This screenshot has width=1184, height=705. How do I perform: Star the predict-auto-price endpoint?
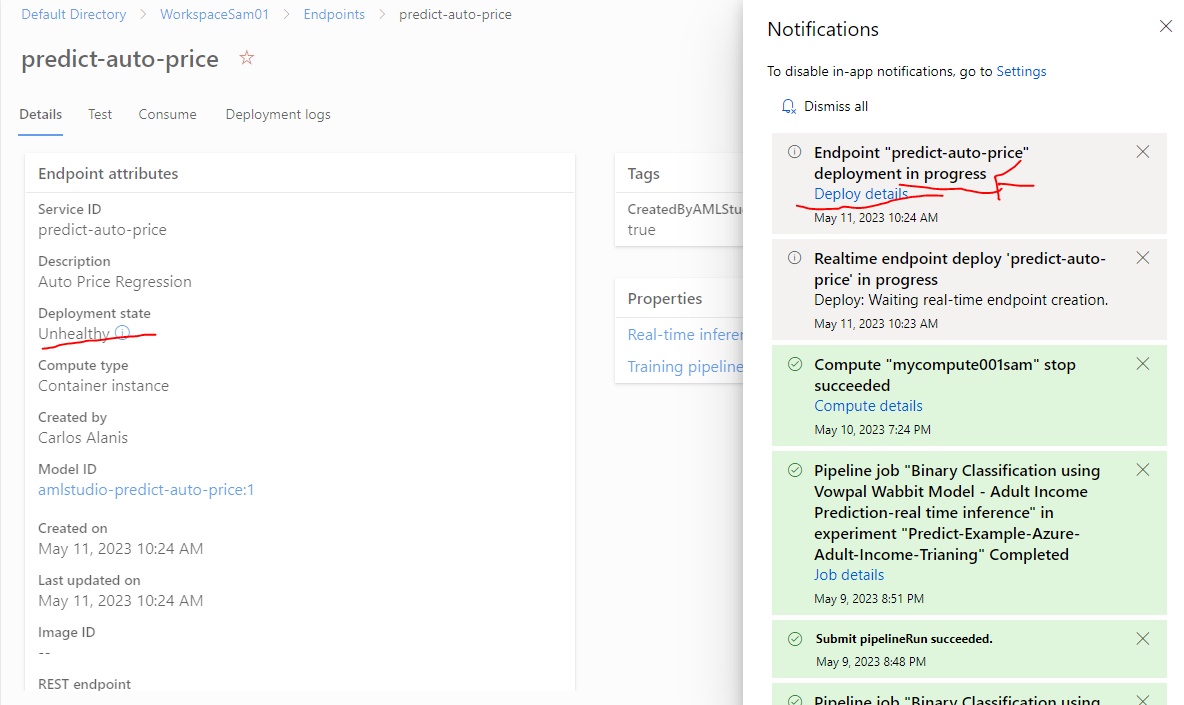click(246, 58)
